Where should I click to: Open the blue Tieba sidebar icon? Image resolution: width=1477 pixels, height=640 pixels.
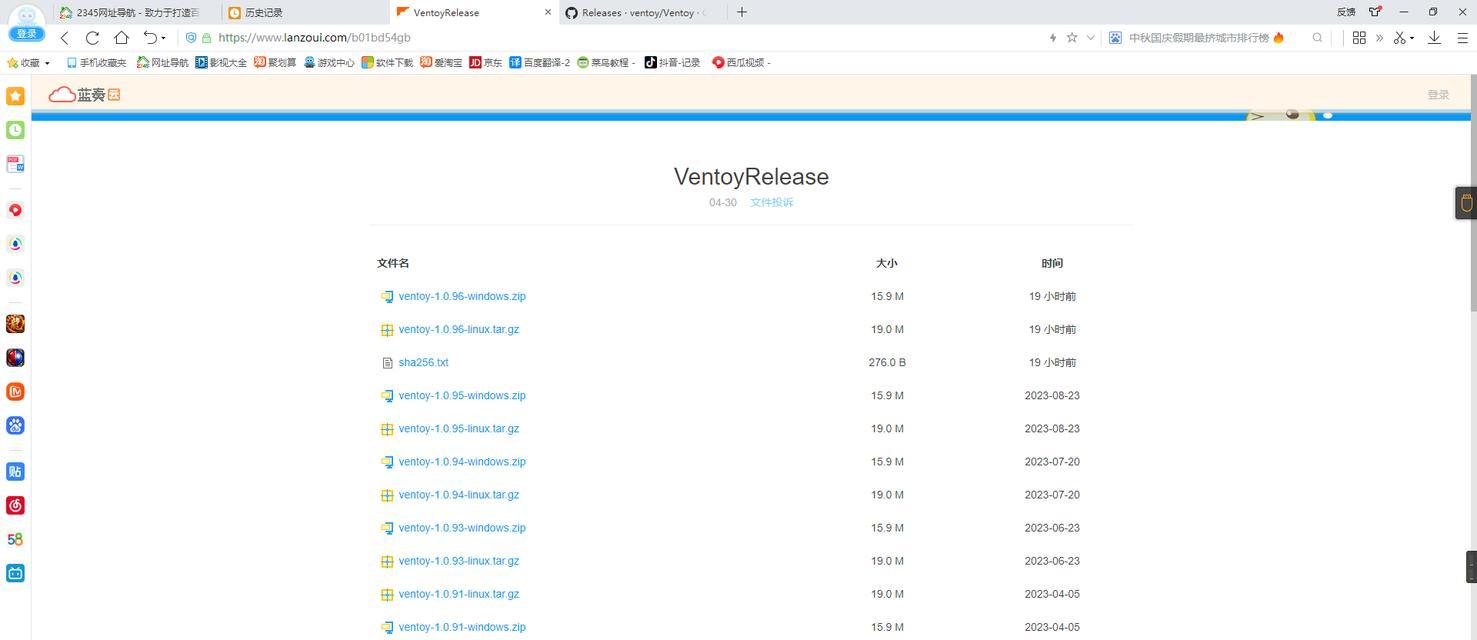tap(15, 472)
